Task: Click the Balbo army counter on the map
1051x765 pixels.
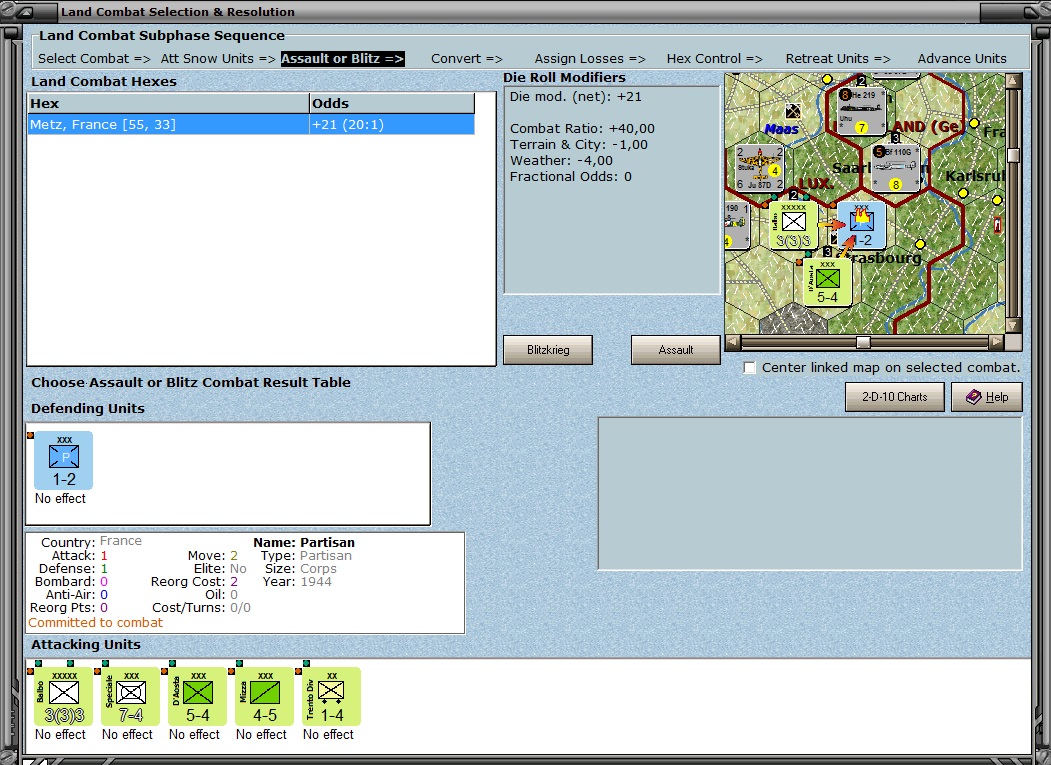Action: pos(793,225)
